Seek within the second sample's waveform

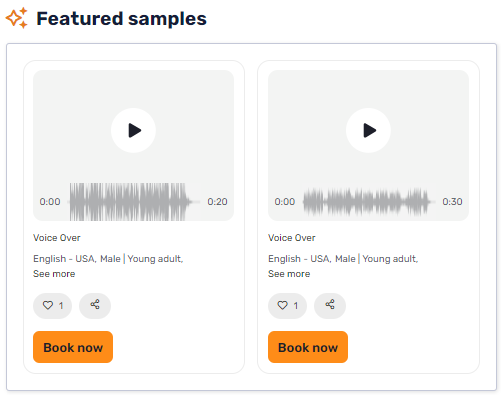(x=369, y=202)
